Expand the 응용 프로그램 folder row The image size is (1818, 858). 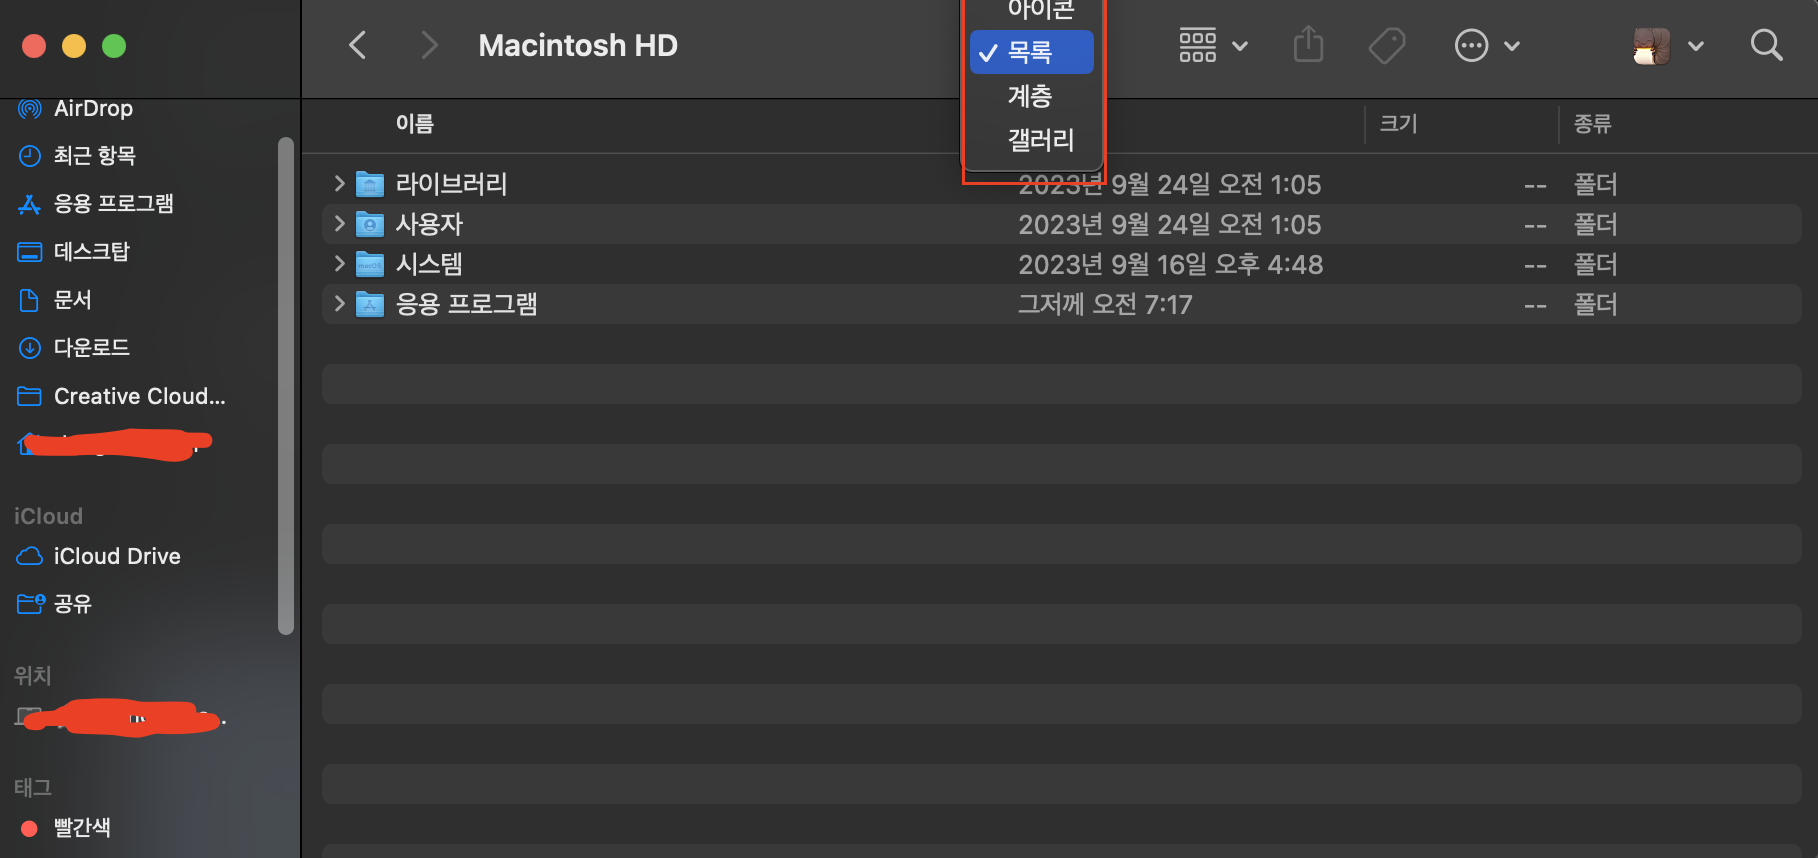[339, 303]
